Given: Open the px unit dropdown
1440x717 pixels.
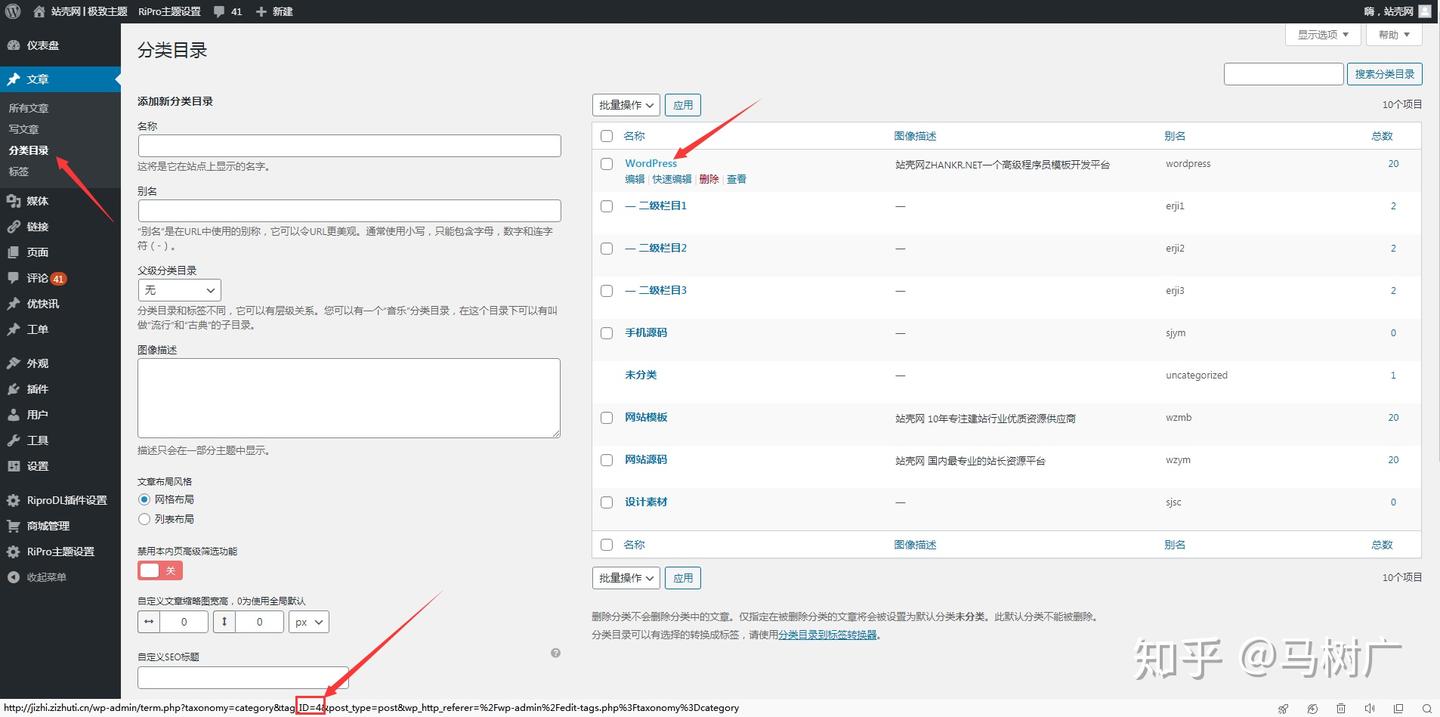Looking at the screenshot, I should pos(308,622).
